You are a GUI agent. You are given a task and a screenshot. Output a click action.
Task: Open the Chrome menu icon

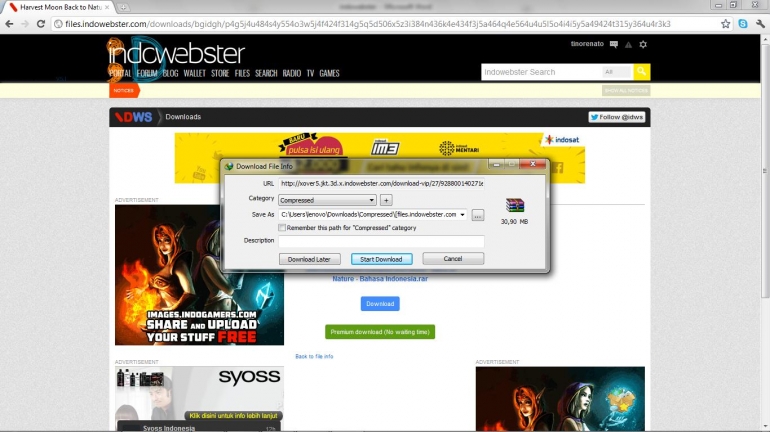click(759, 23)
